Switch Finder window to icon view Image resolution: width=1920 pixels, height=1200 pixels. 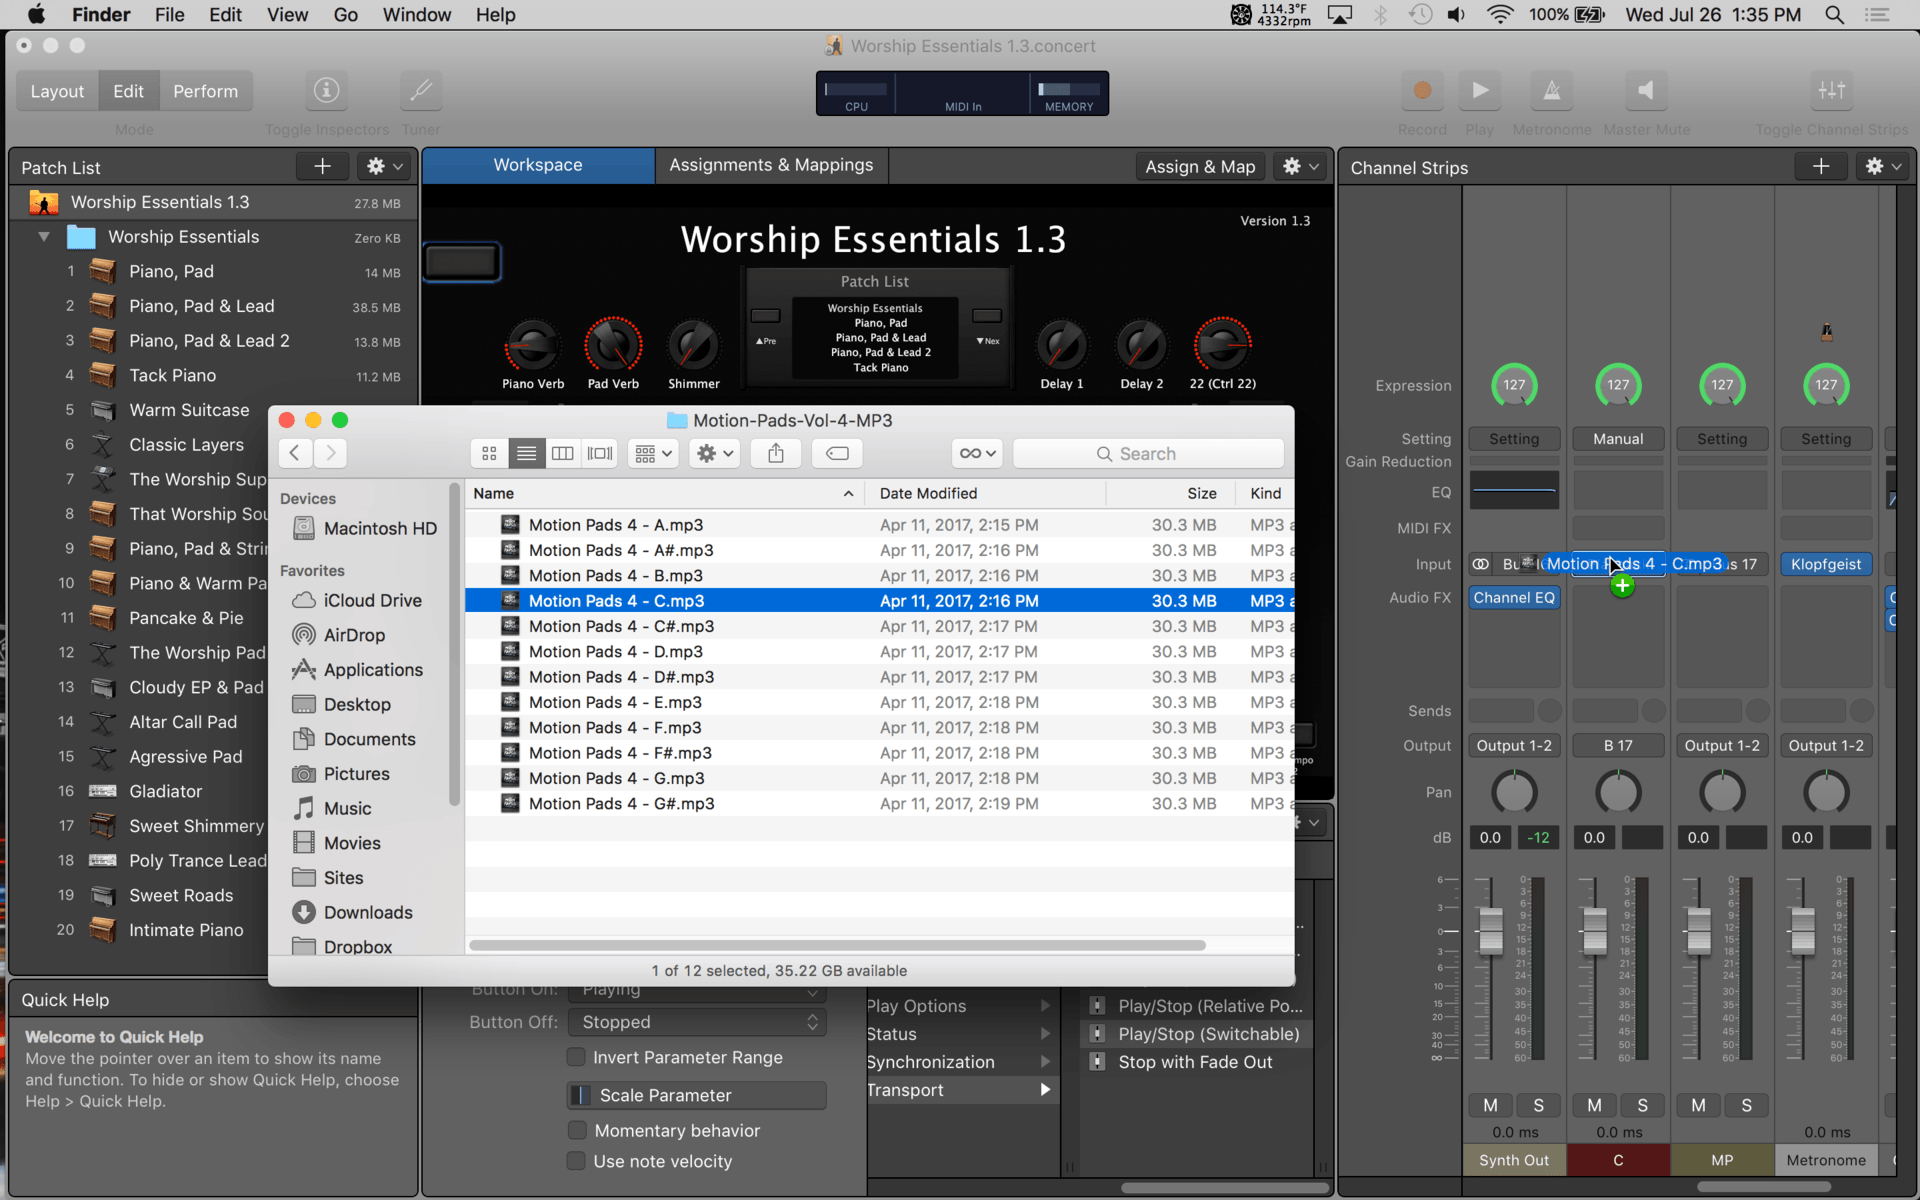[489, 453]
